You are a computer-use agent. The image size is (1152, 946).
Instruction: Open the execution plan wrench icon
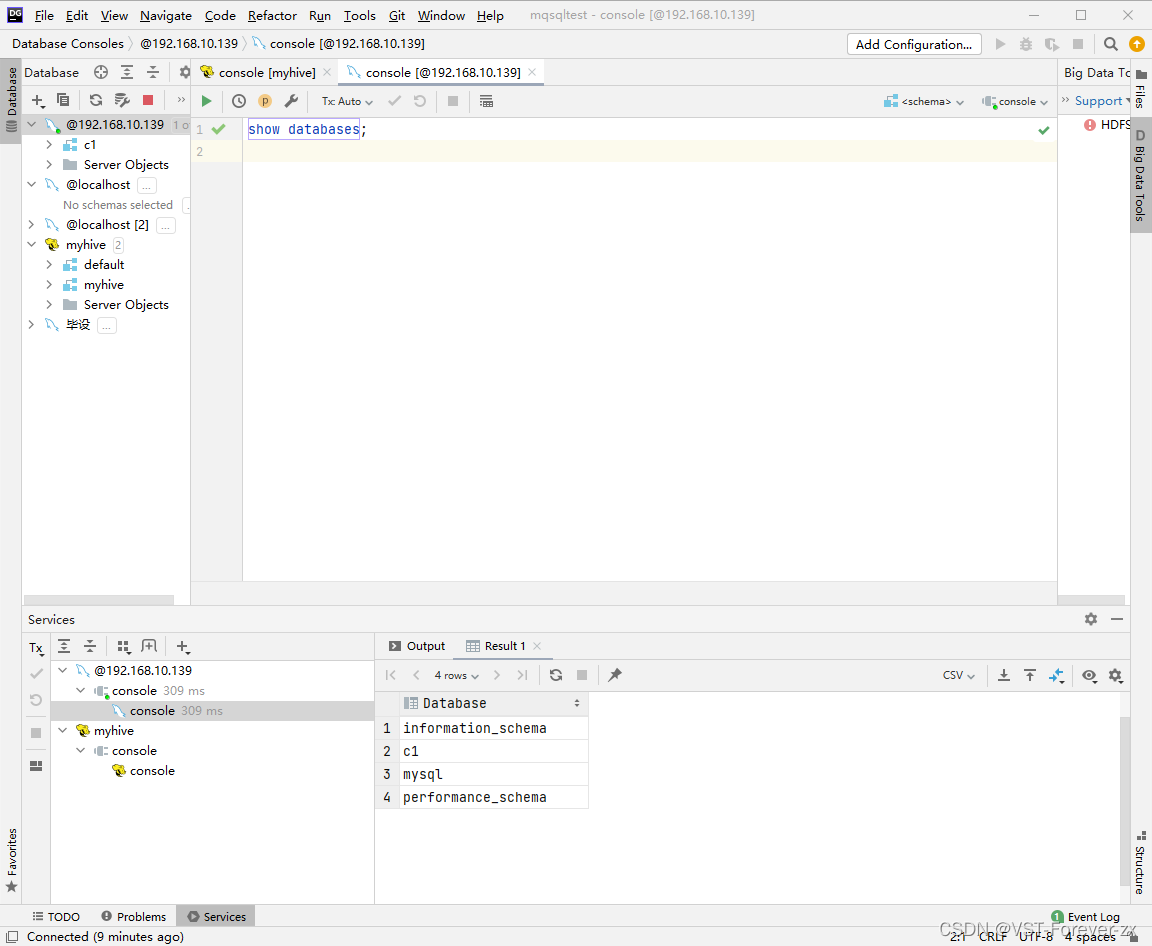click(x=291, y=100)
